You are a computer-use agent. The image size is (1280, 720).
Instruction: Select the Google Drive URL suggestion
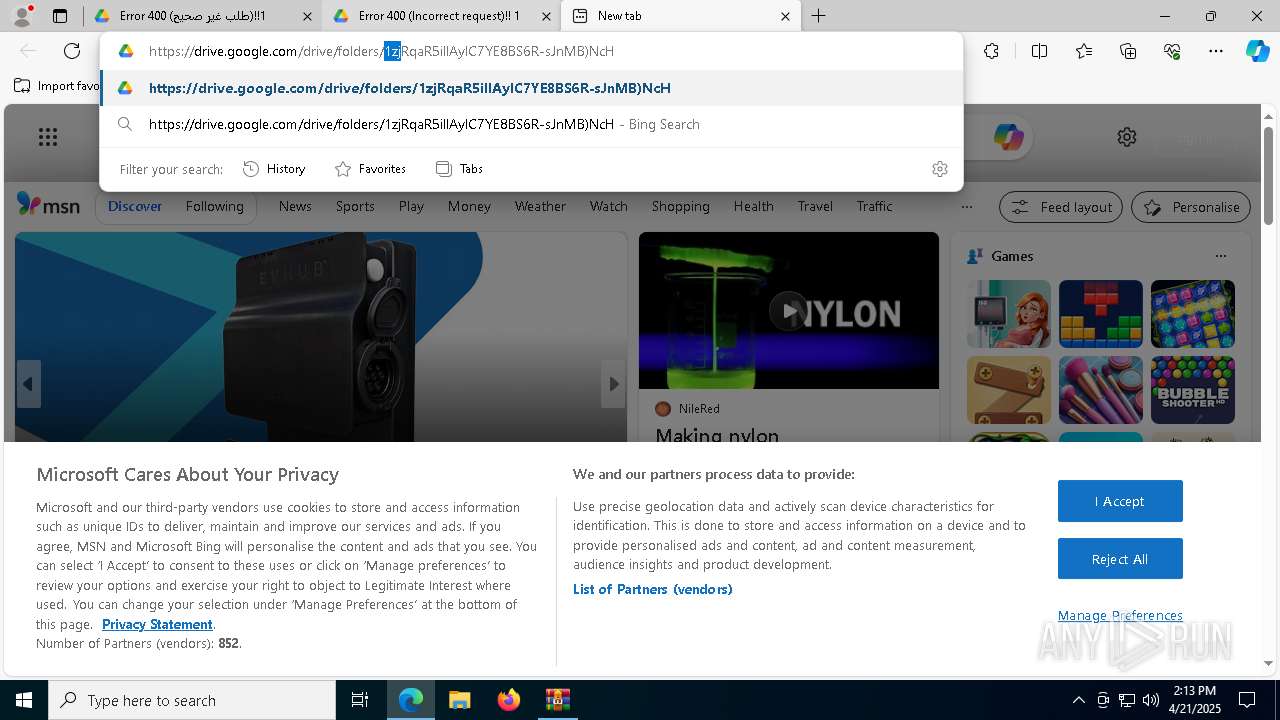tap(531, 88)
